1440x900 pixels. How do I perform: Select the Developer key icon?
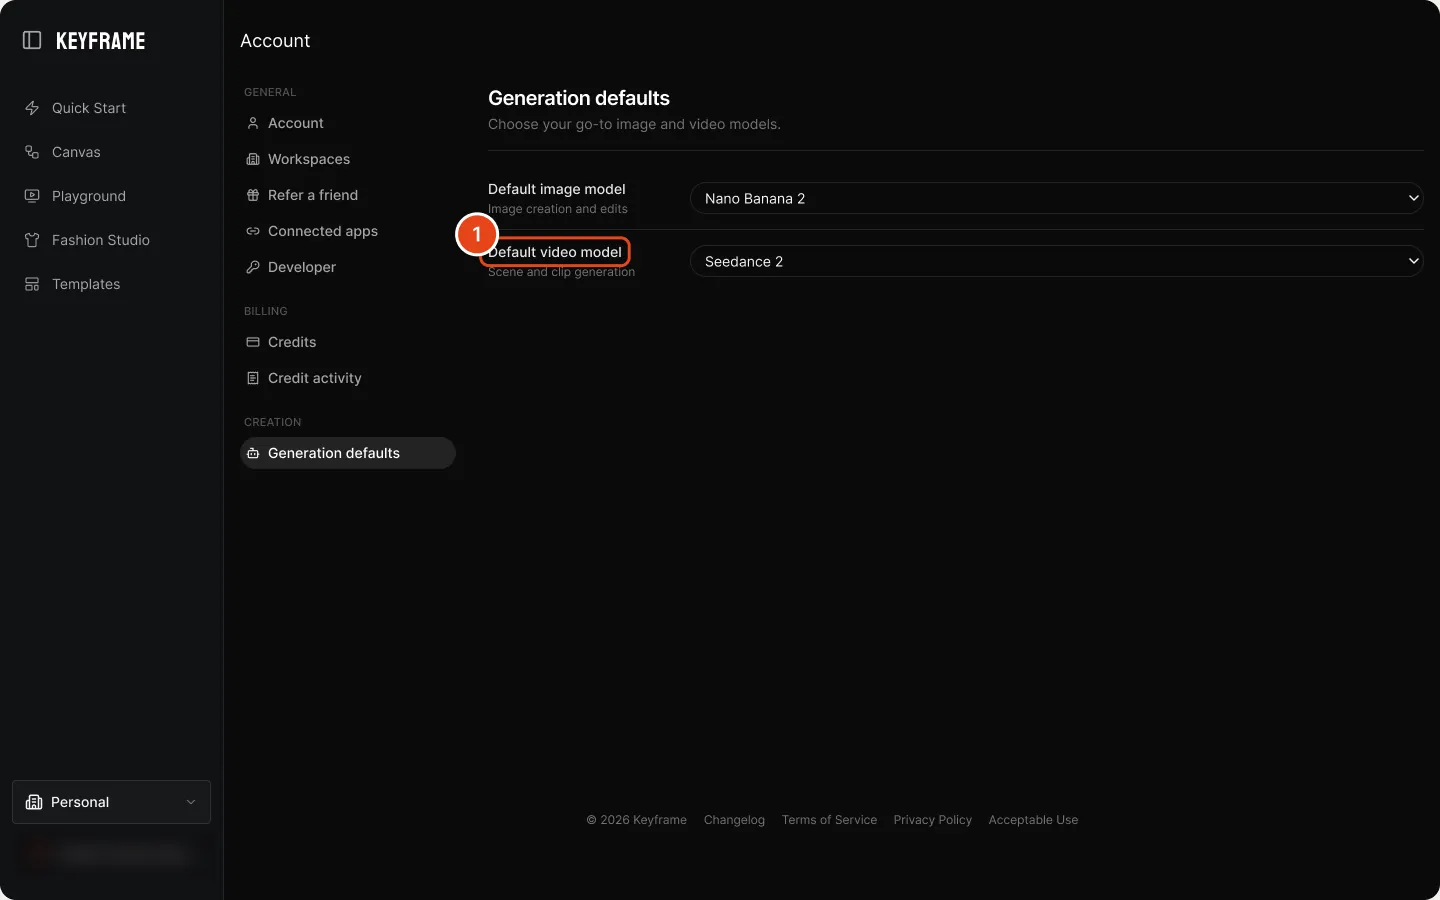(253, 267)
